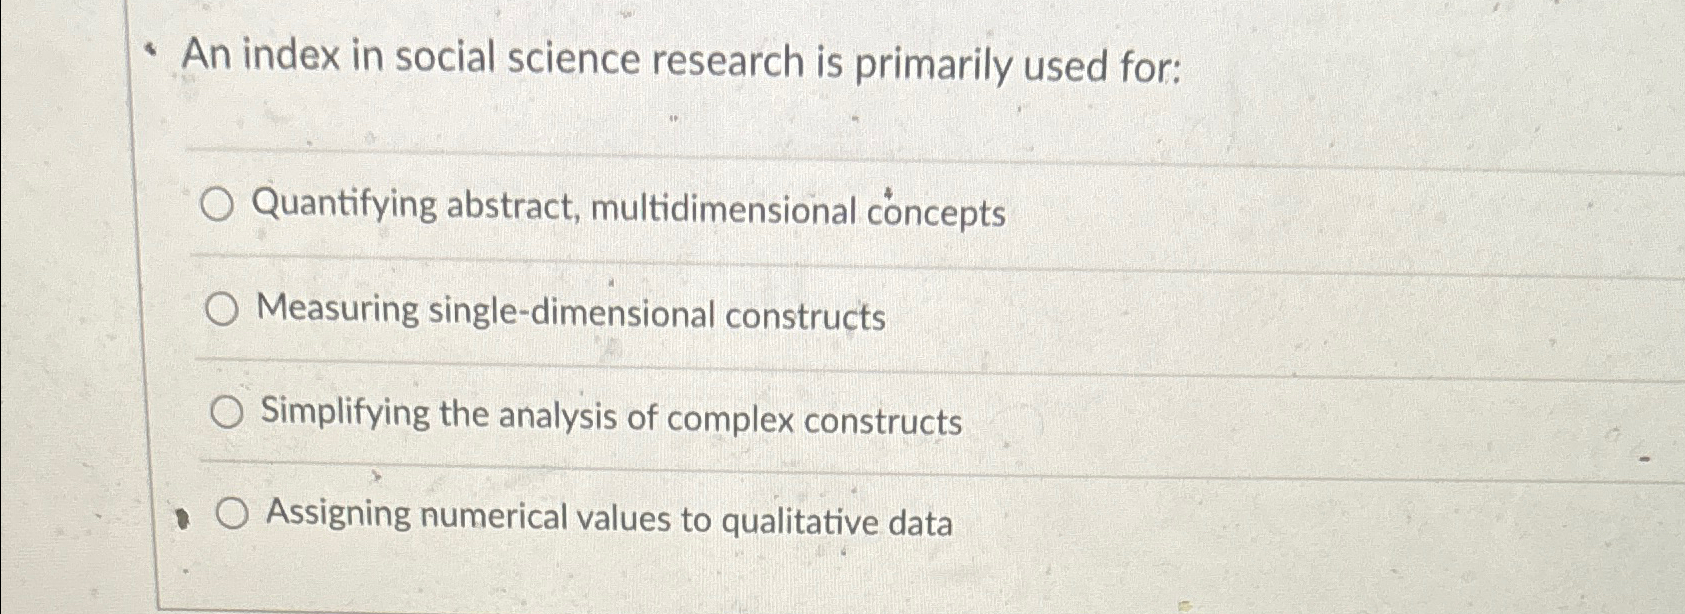Click the label 'Simplifying the analysis of complex constructs'
This screenshot has width=1685, height=614.
click(610, 420)
